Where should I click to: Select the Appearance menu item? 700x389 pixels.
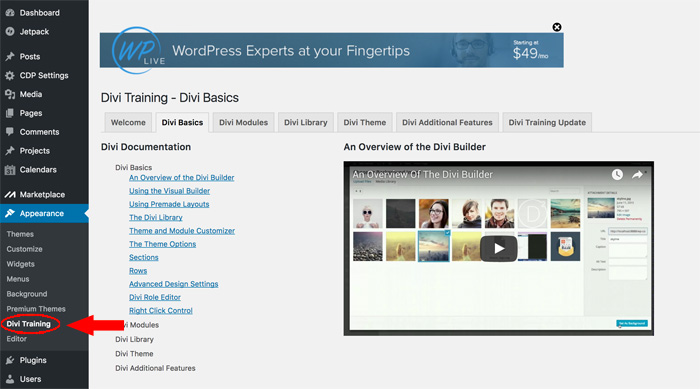coord(44,213)
